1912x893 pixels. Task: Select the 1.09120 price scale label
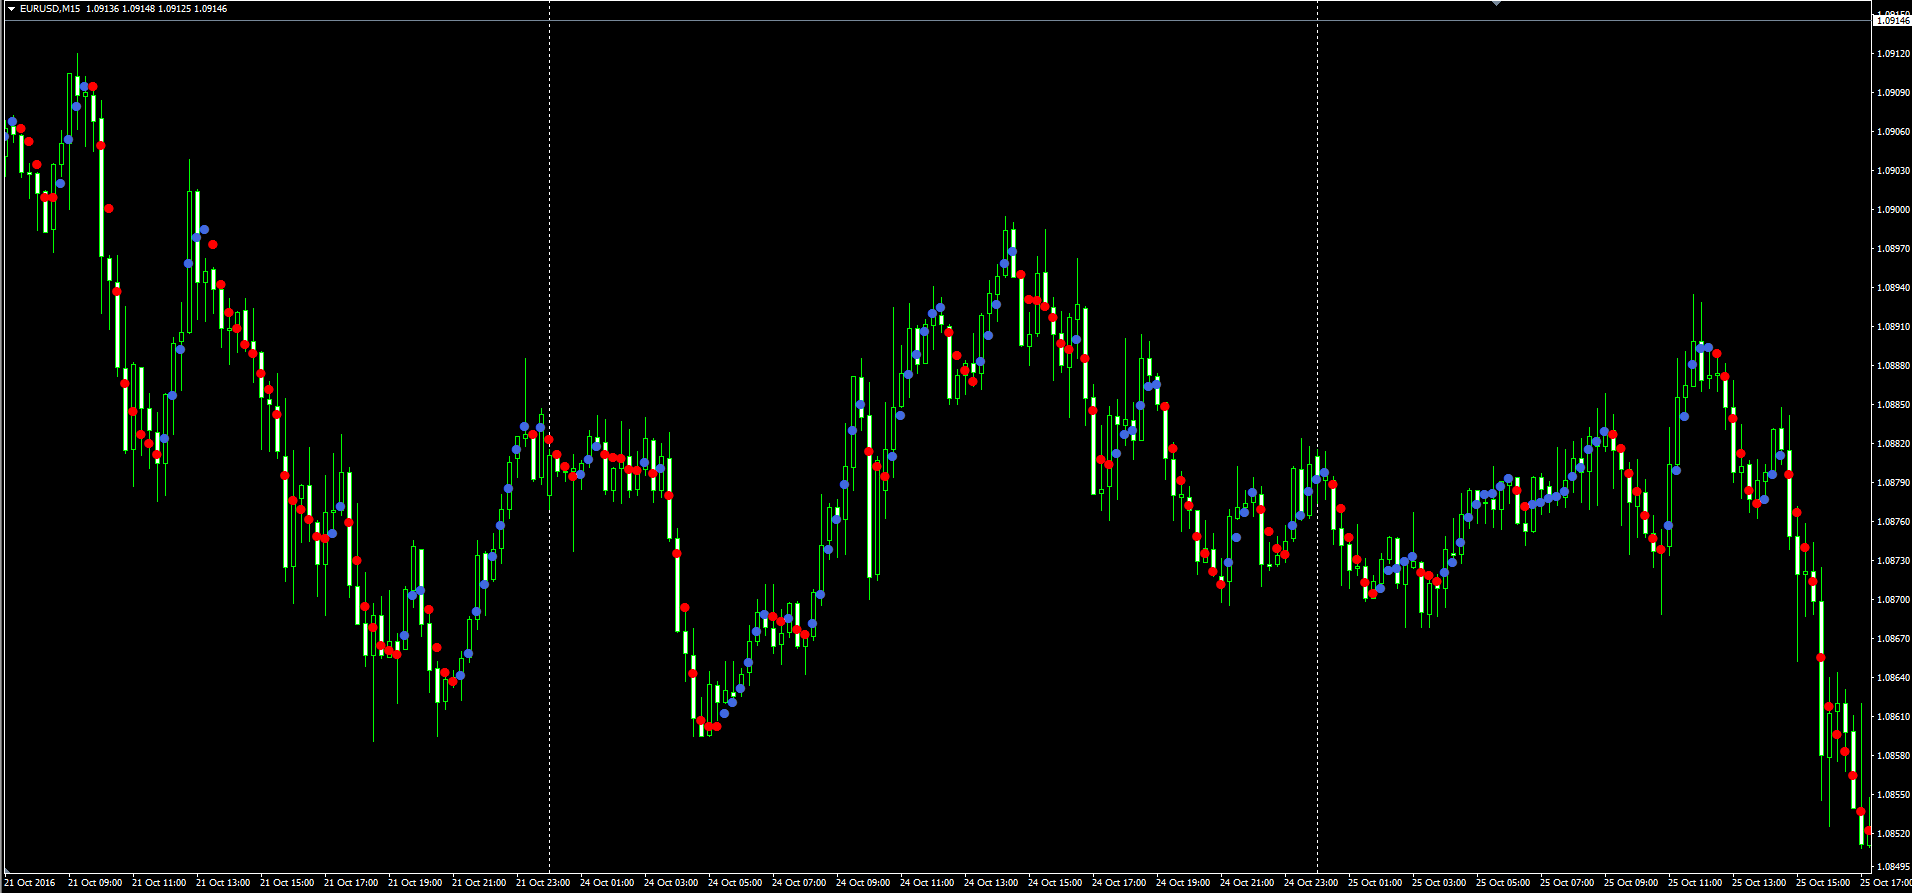[1892, 54]
